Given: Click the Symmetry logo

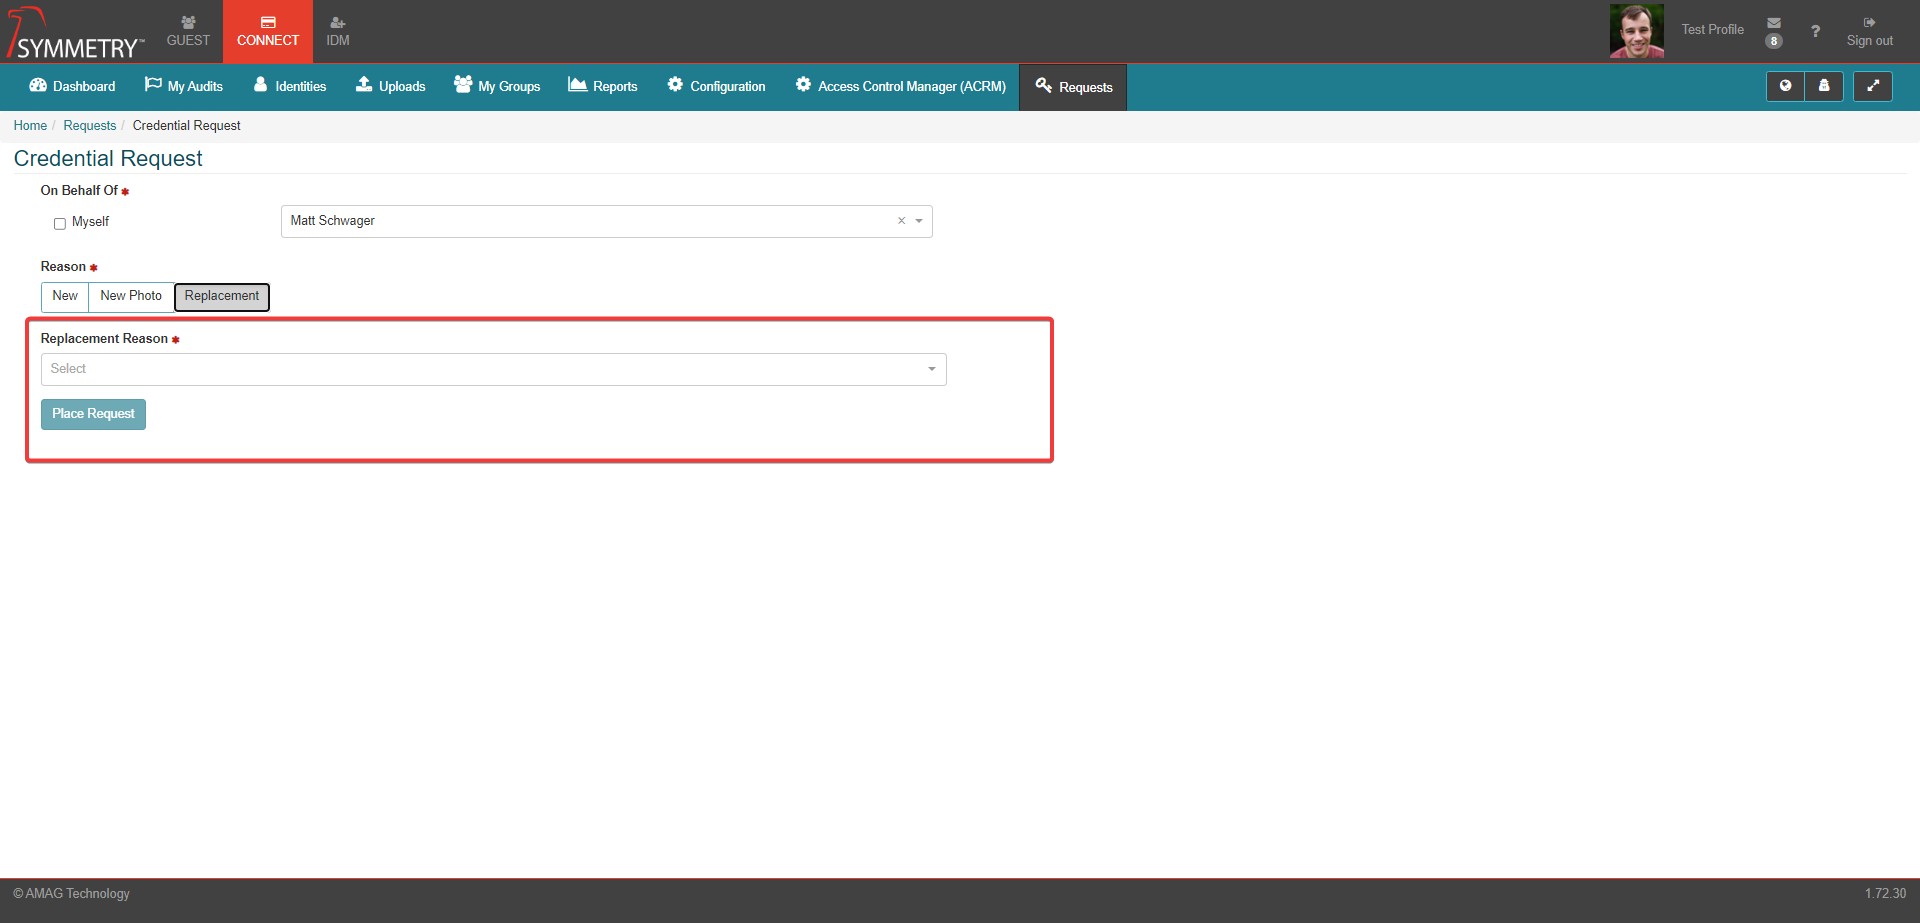Looking at the screenshot, I should [75, 33].
